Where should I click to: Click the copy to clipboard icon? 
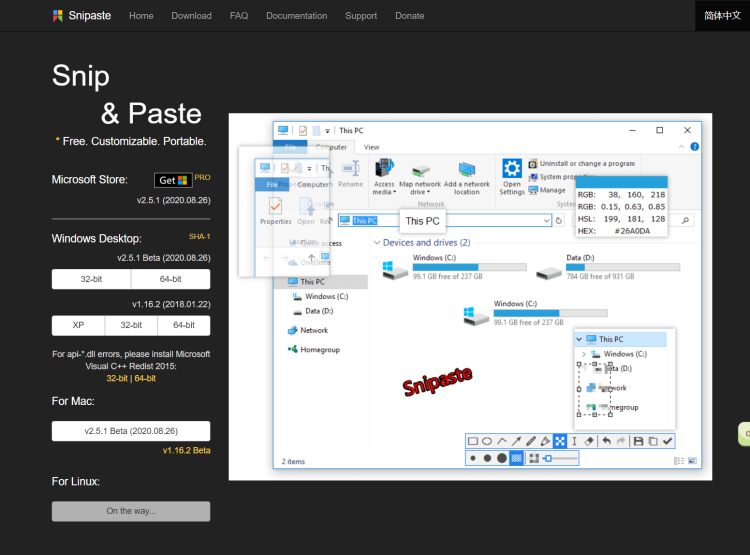tap(653, 441)
